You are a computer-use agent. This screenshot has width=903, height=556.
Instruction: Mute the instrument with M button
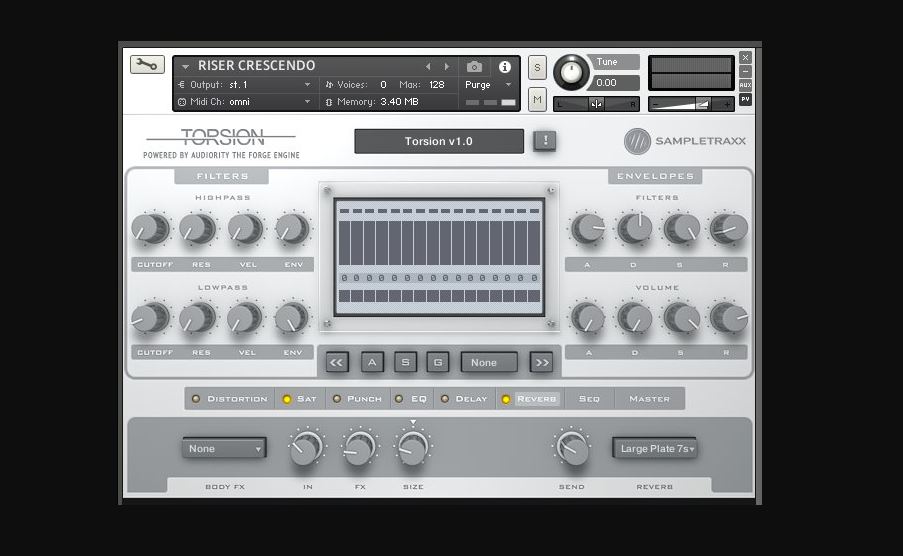(x=537, y=100)
